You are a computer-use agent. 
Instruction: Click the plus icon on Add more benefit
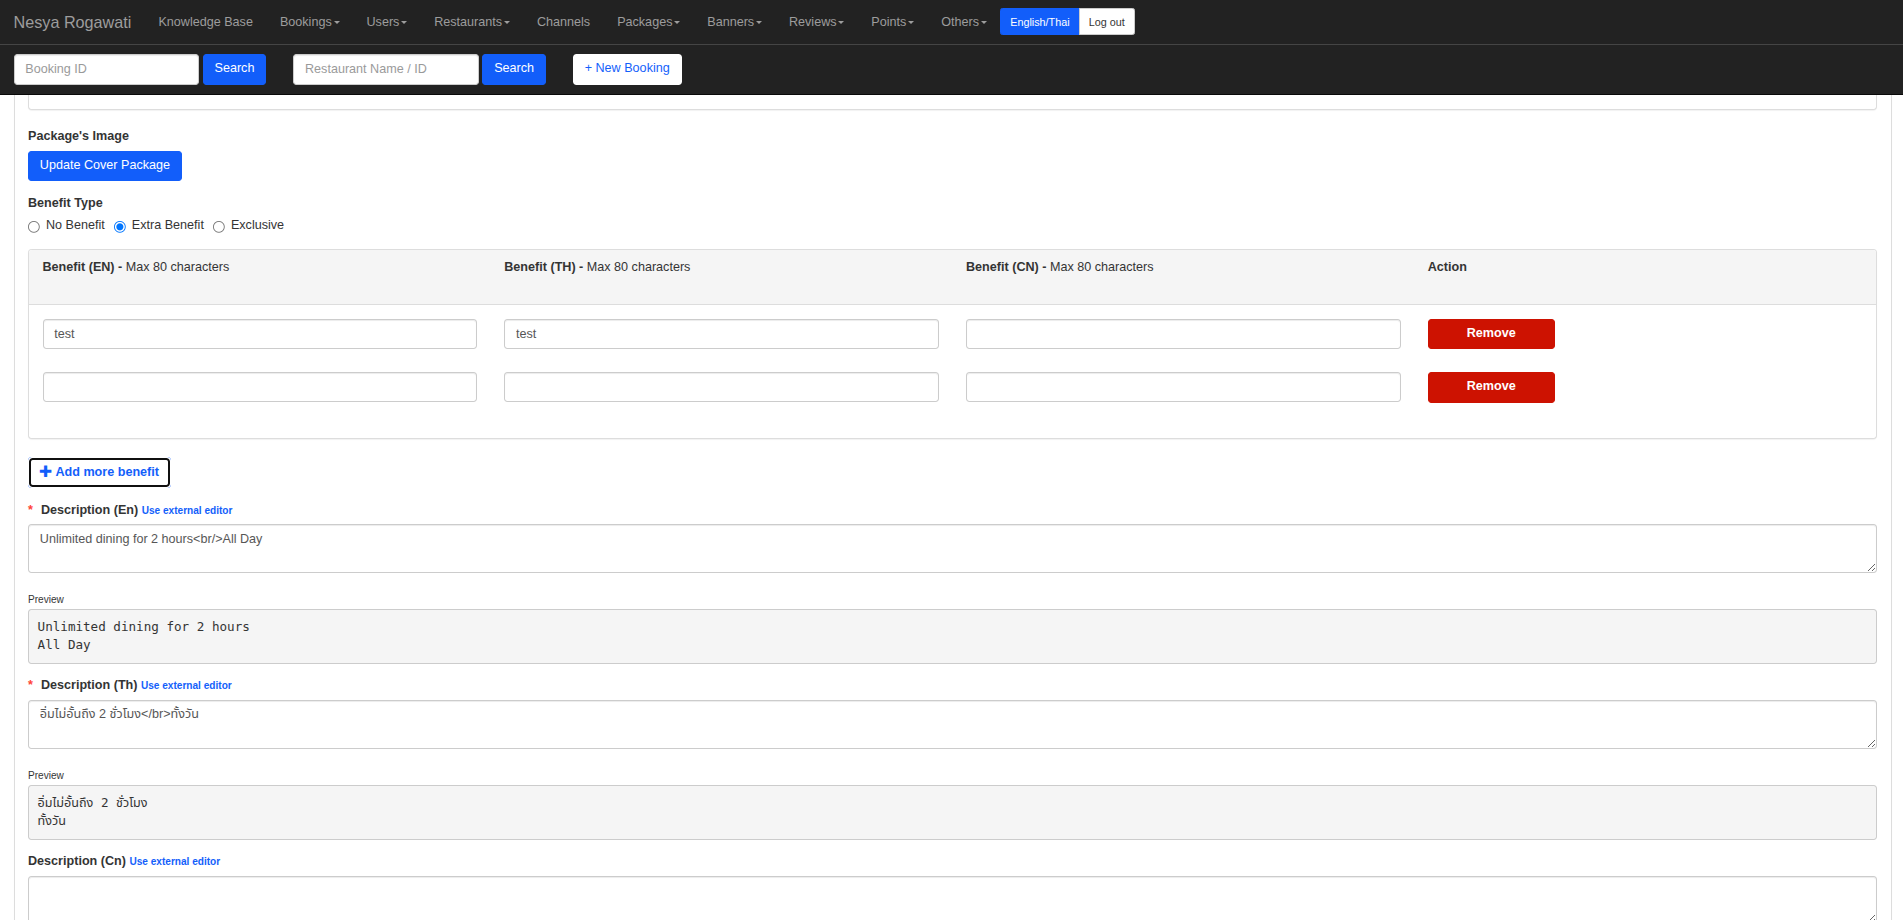point(45,472)
